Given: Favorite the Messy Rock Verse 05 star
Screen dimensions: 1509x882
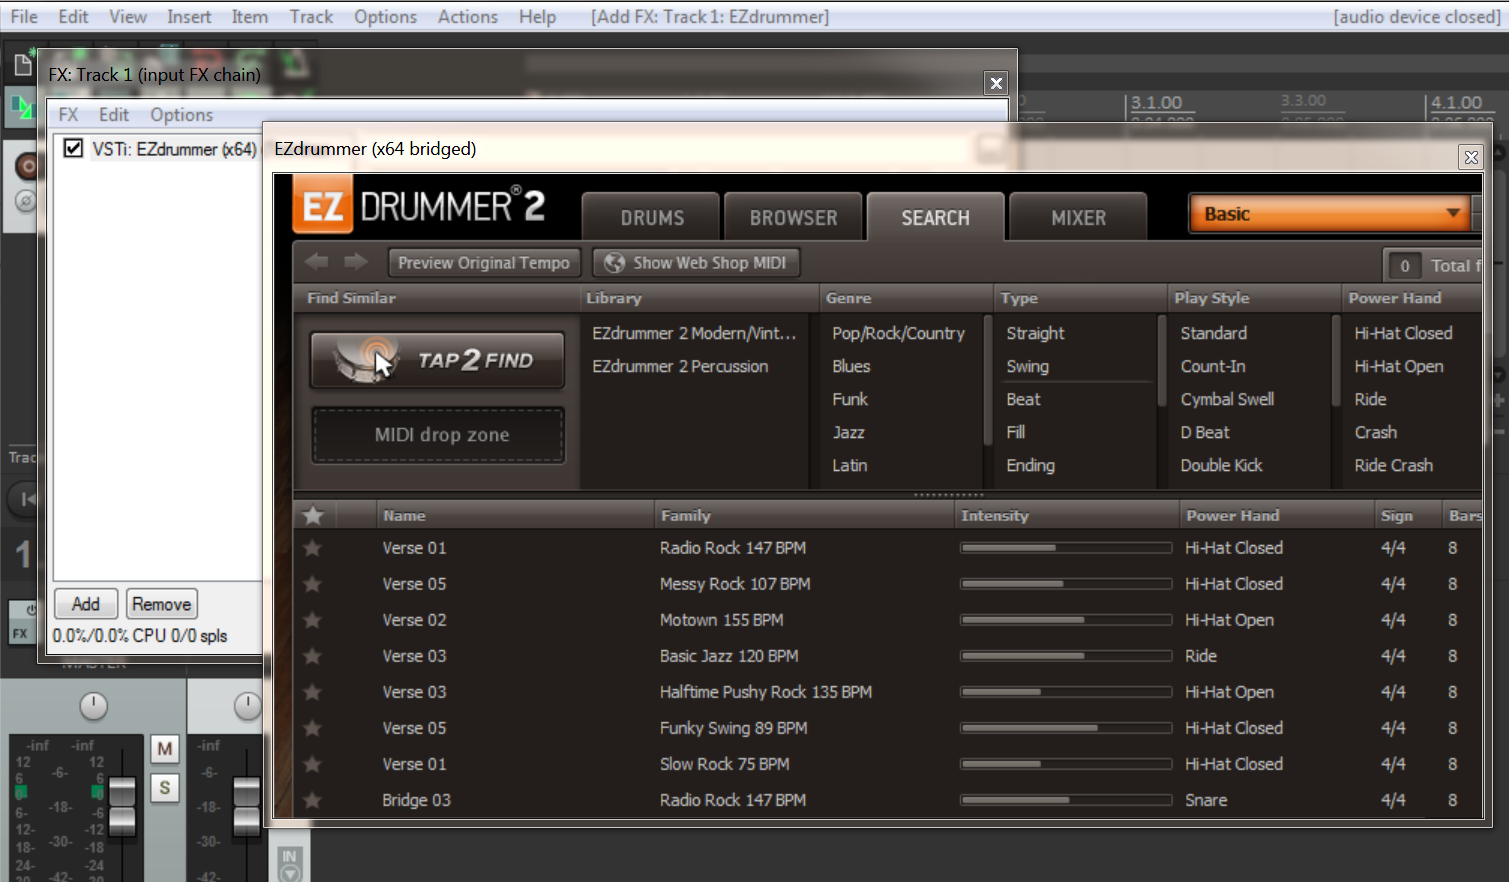Looking at the screenshot, I should 313,584.
